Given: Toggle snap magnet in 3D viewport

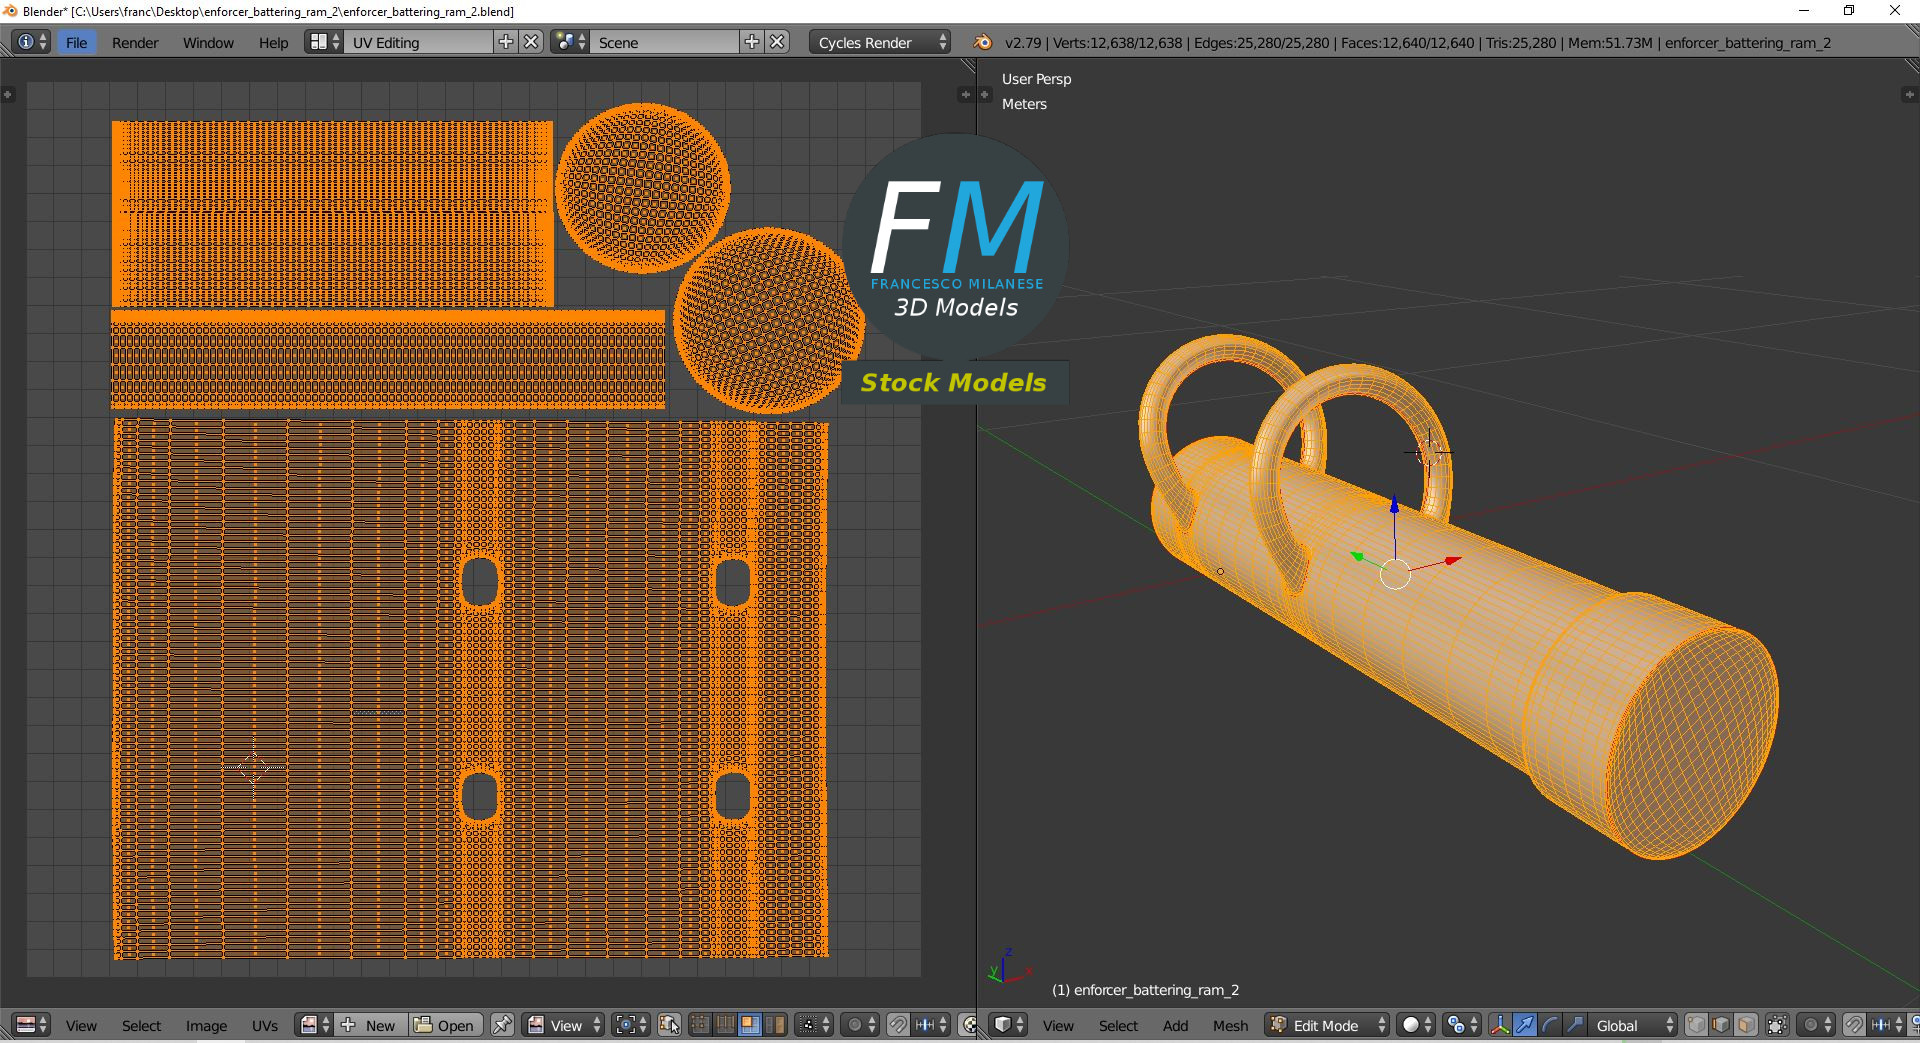Looking at the screenshot, I should click(x=1854, y=1025).
